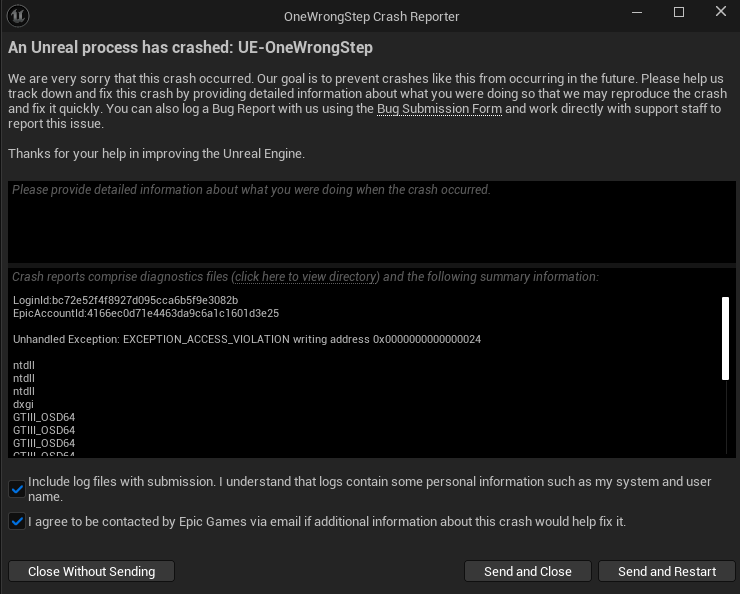The image size is (740, 594).
Task: Toggle the agree to be contacted checkbox
Action: (17, 521)
